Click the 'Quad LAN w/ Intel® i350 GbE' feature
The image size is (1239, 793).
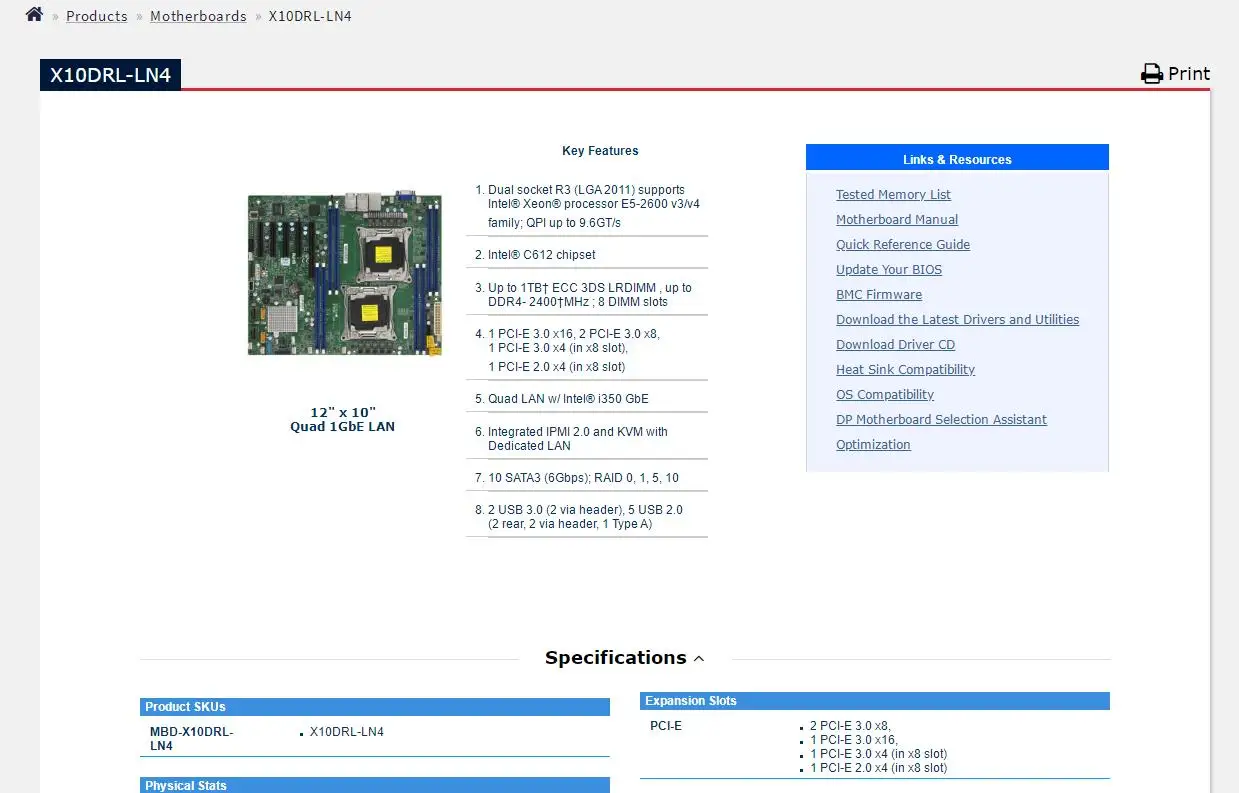click(568, 399)
